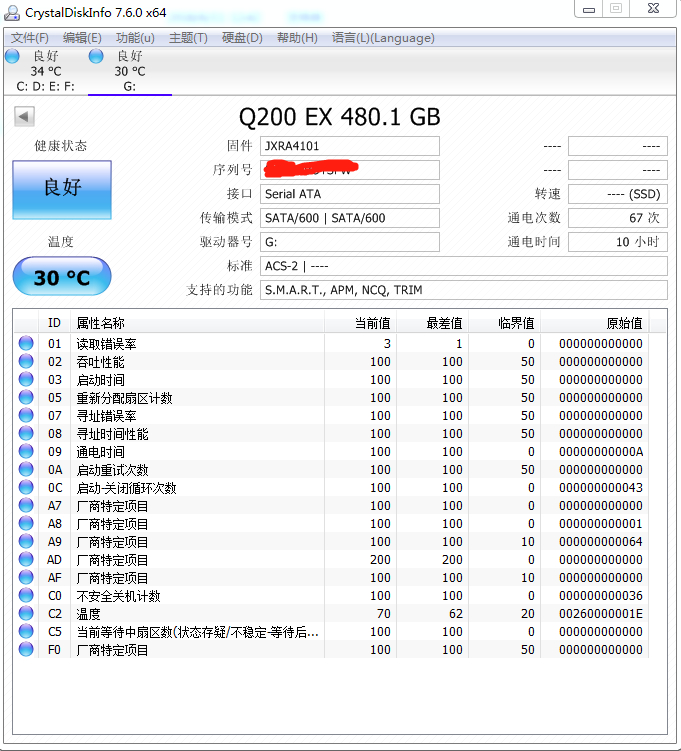This screenshot has height=751, width=681.
Task: Click status orb of row 08 寻址时间性能
Action: tap(26, 433)
